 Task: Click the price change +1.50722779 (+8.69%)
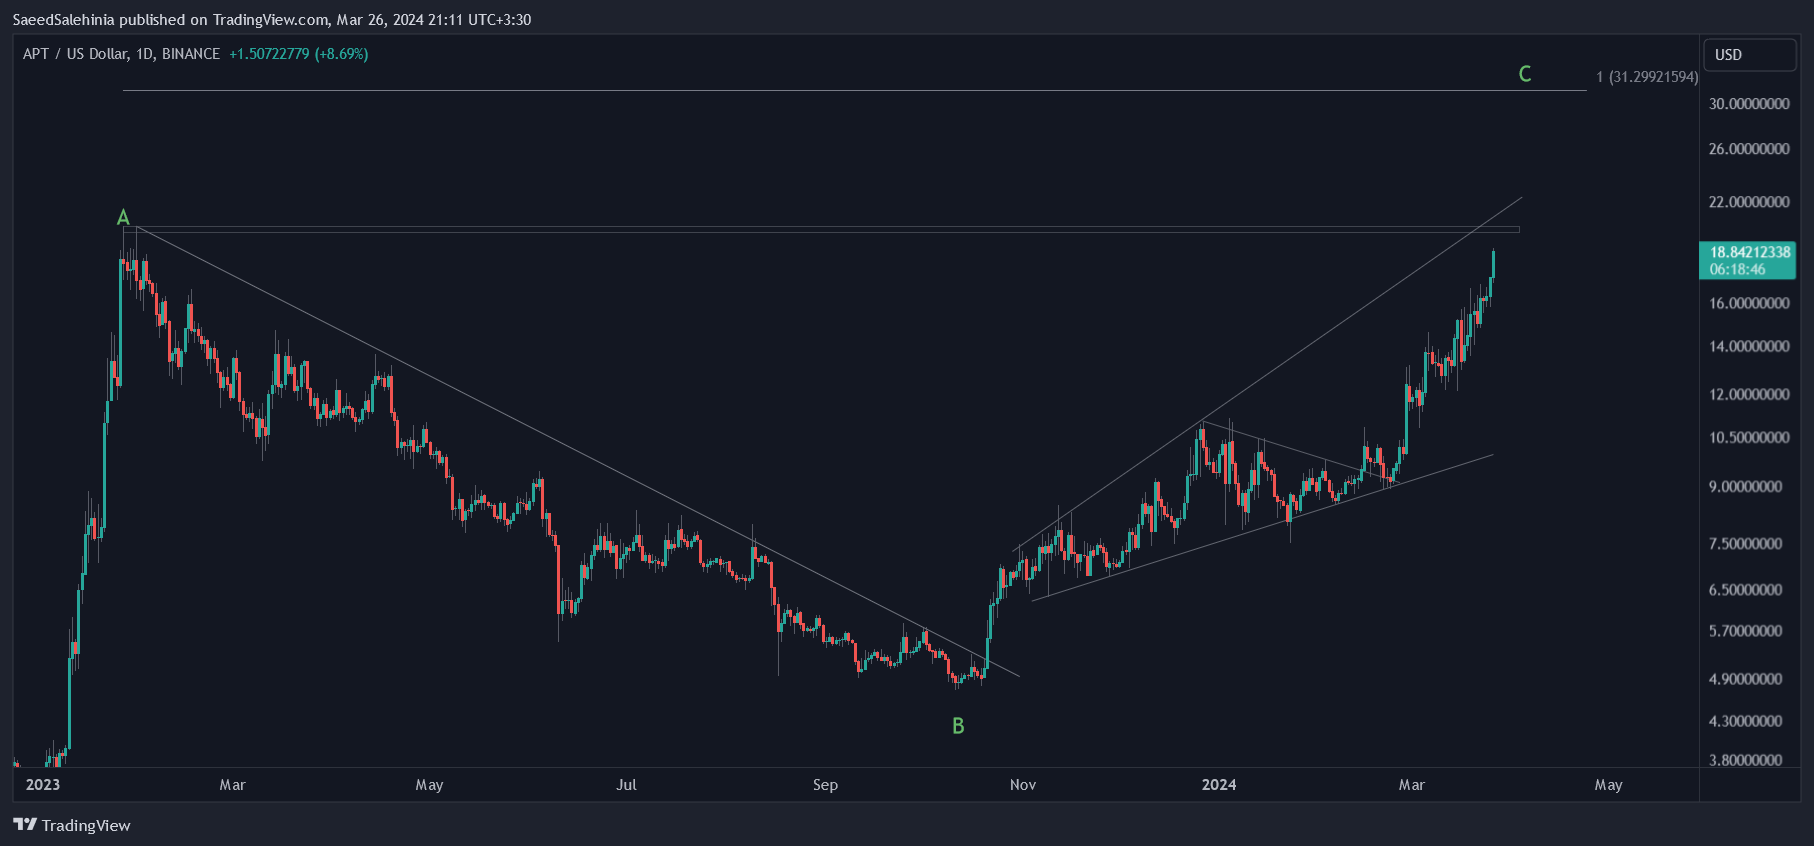299,54
